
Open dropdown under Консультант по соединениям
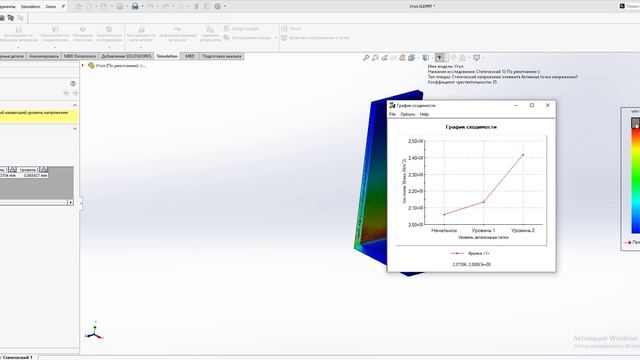tap(55, 47)
